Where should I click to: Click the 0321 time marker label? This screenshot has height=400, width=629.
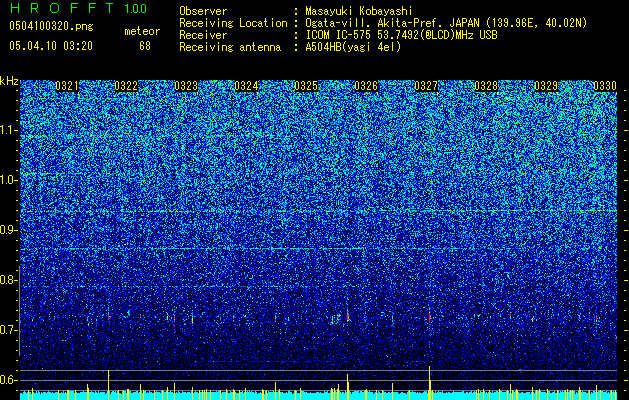(x=67, y=86)
